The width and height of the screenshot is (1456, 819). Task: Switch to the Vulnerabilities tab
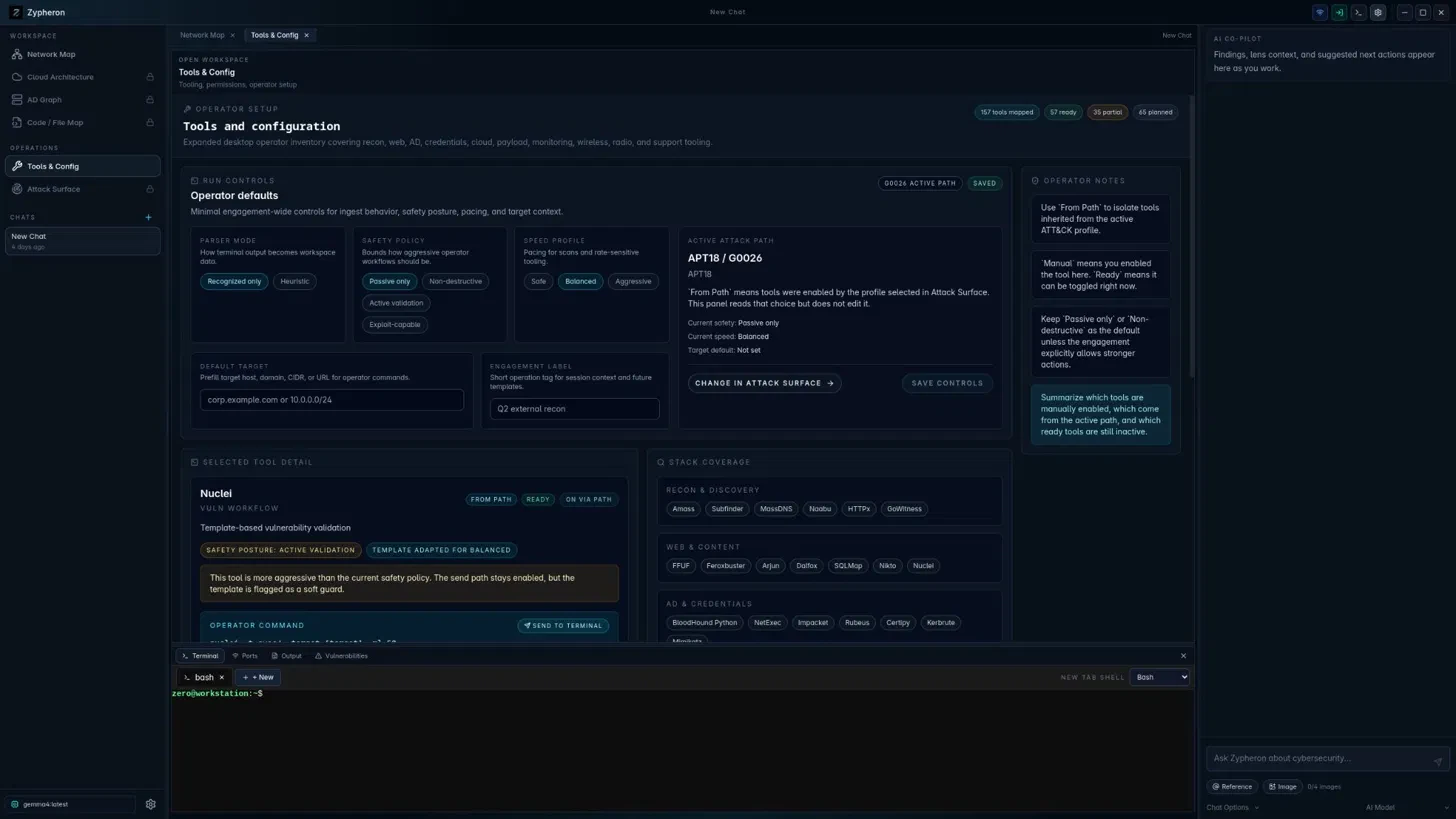click(341, 656)
